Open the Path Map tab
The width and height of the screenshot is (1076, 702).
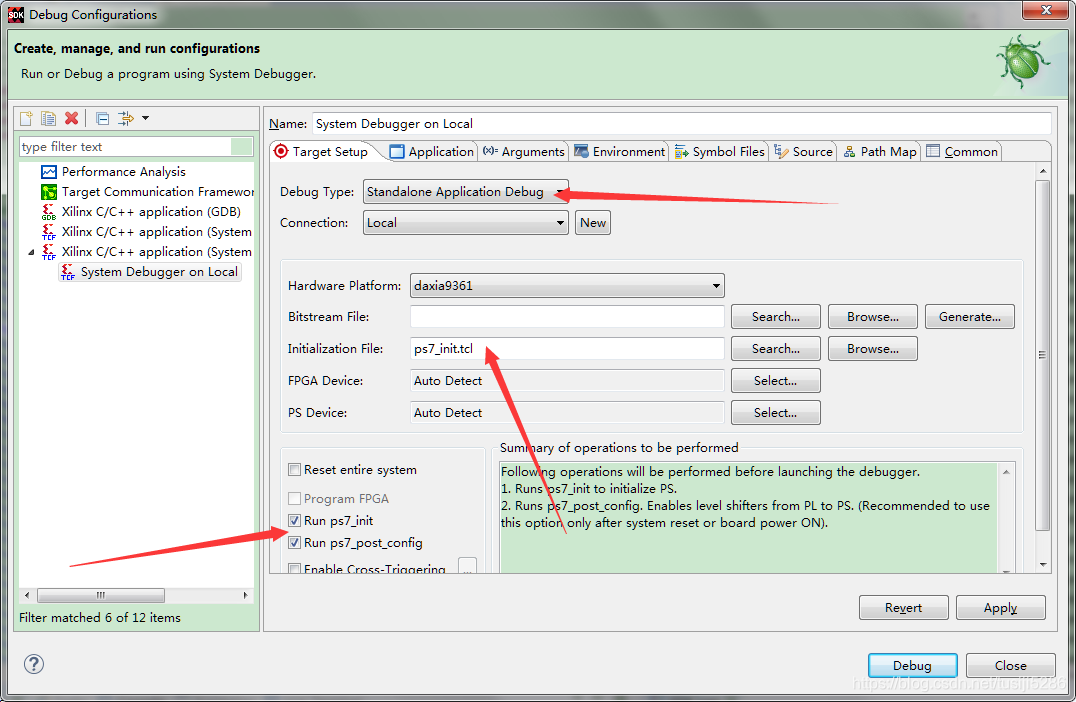coord(880,152)
